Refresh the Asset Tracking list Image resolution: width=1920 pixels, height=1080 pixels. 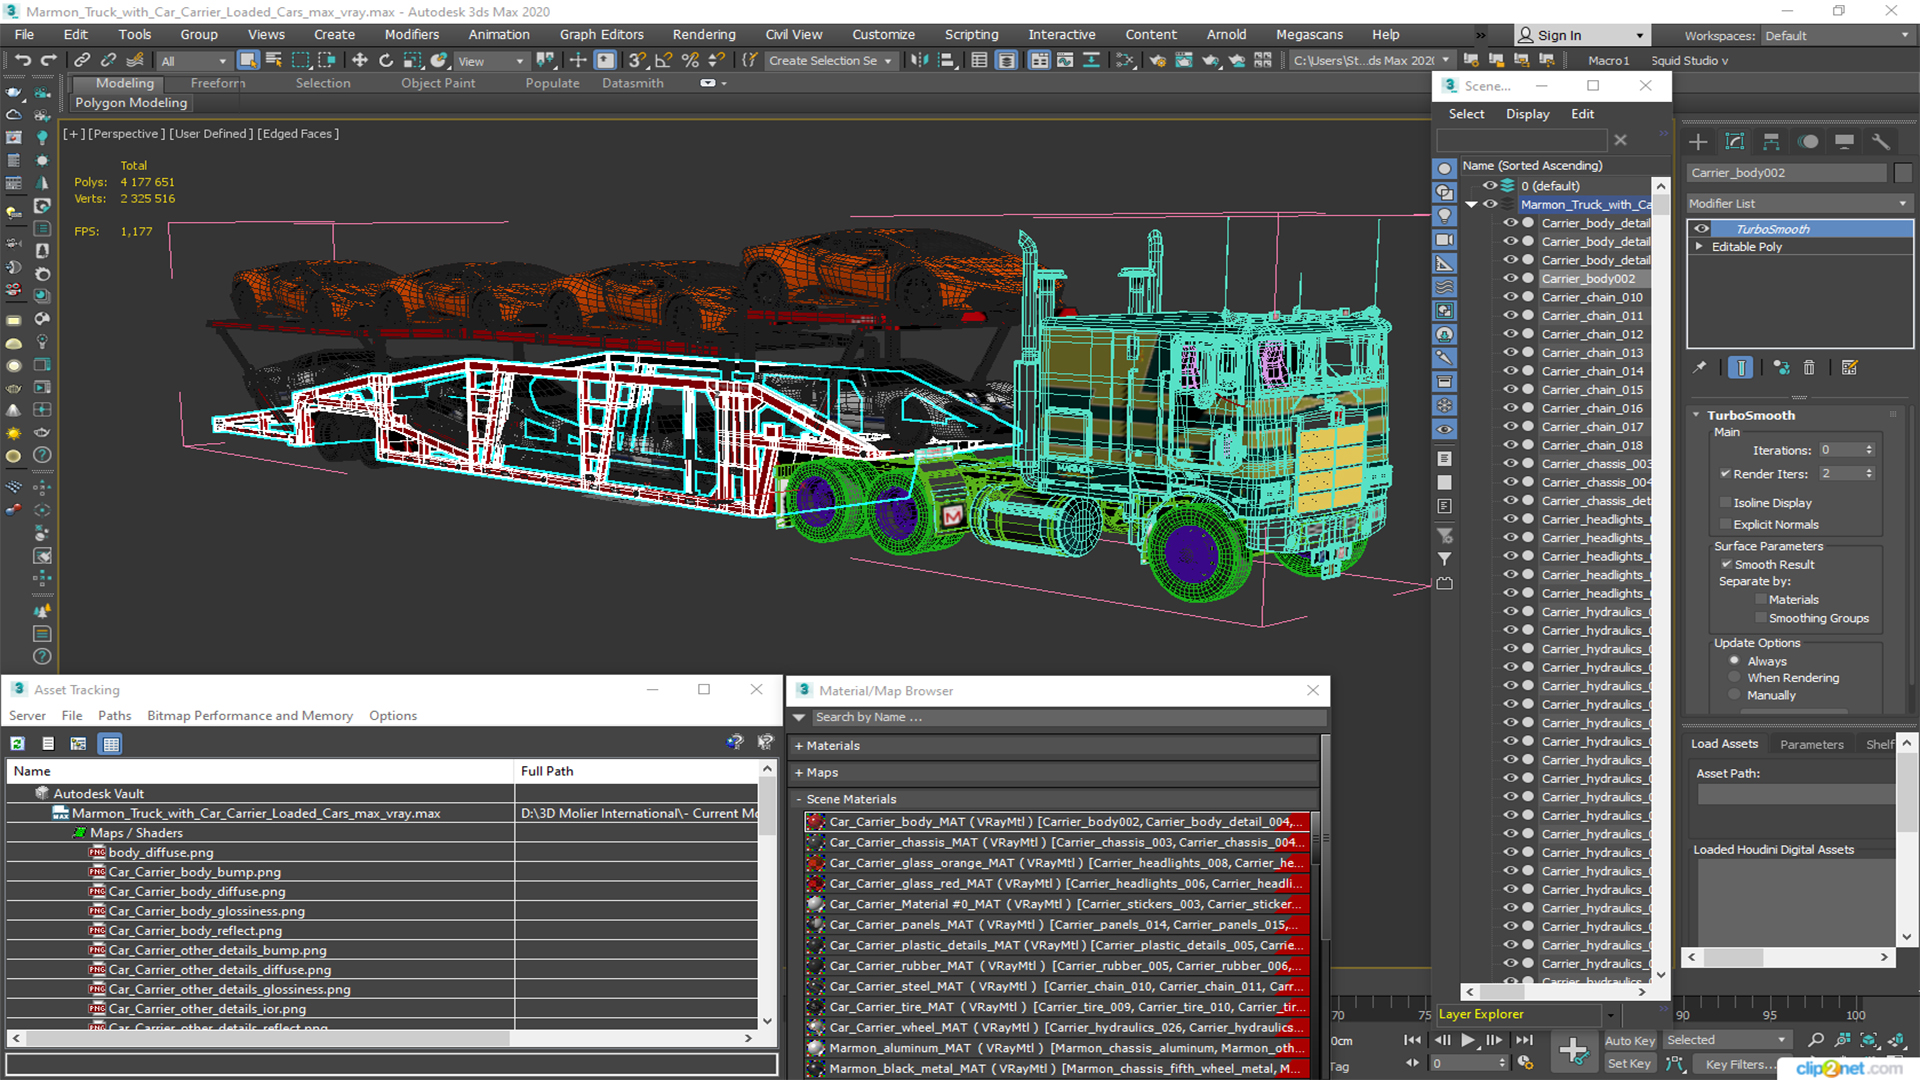click(x=18, y=743)
